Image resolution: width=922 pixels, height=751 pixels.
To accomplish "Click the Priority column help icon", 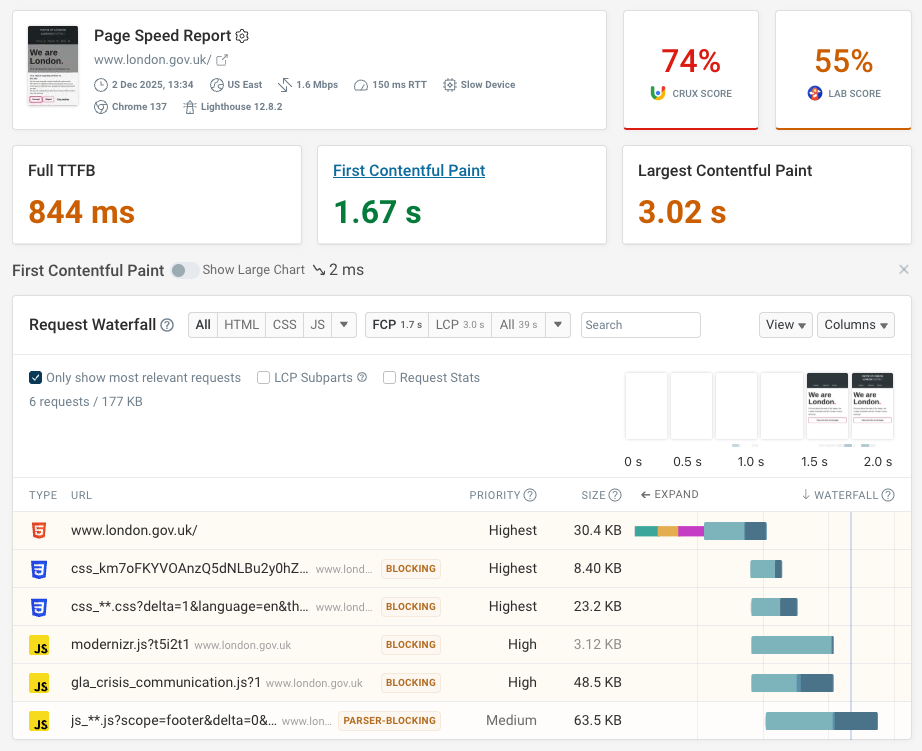I will click(x=530, y=495).
